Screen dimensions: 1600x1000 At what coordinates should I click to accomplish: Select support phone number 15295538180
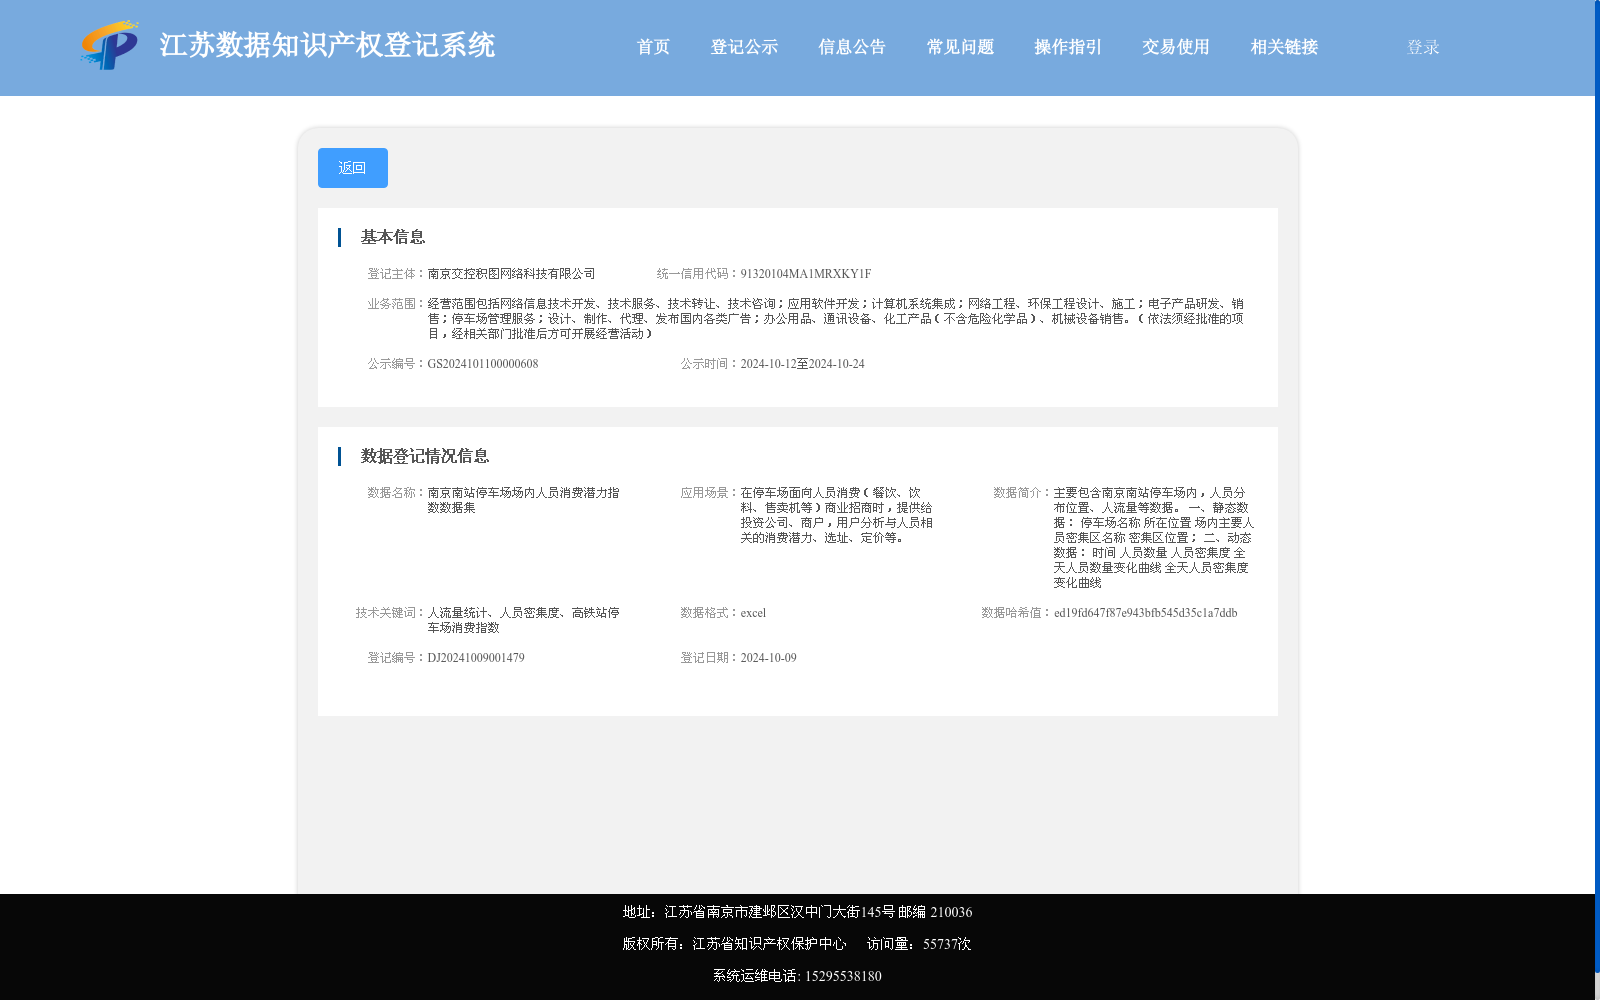click(843, 976)
